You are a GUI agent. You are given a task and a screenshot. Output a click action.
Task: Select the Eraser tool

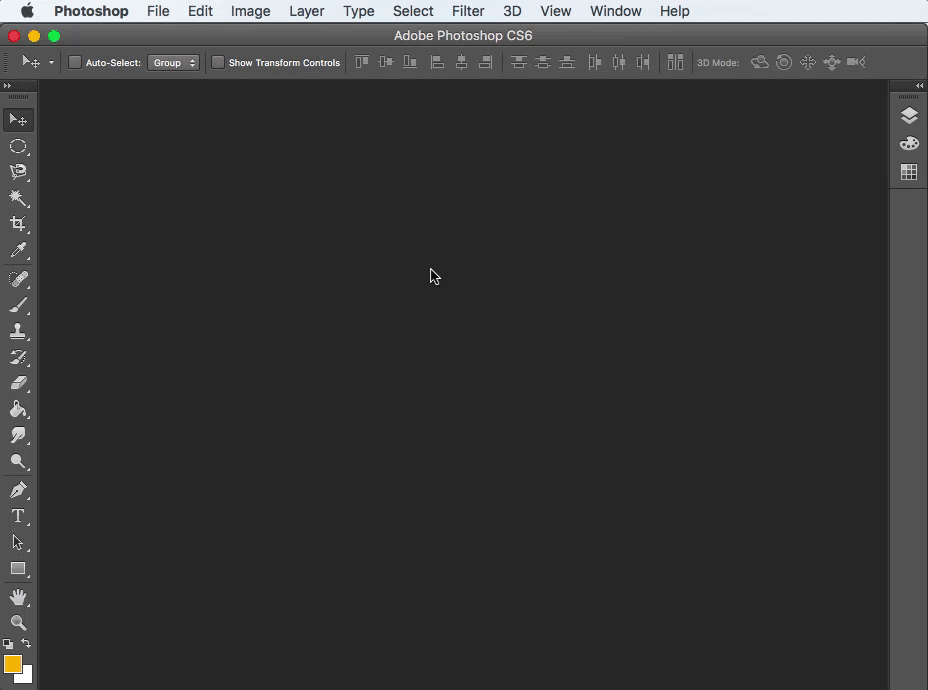pyautogui.click(x=18, y=383)
